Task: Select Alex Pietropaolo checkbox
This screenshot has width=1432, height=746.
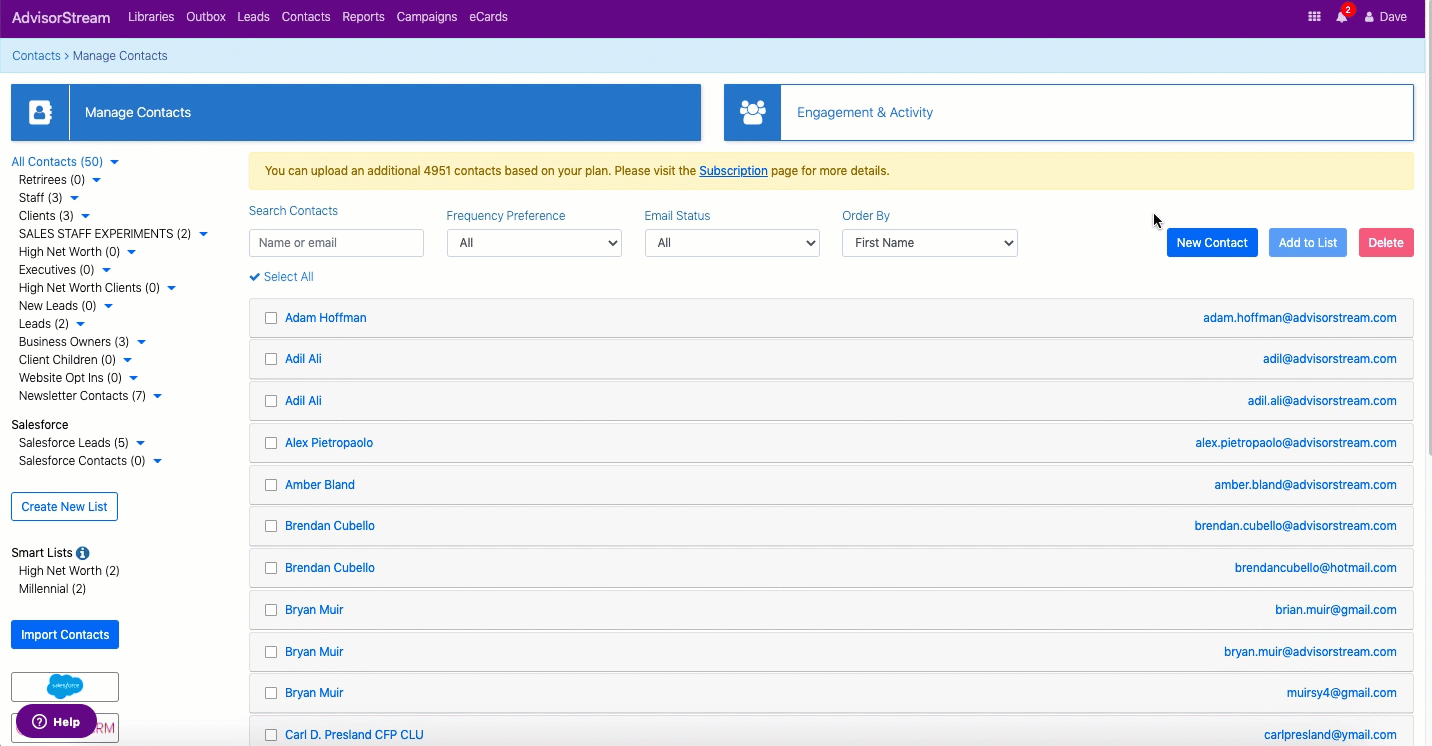Action: coord(271,443)
